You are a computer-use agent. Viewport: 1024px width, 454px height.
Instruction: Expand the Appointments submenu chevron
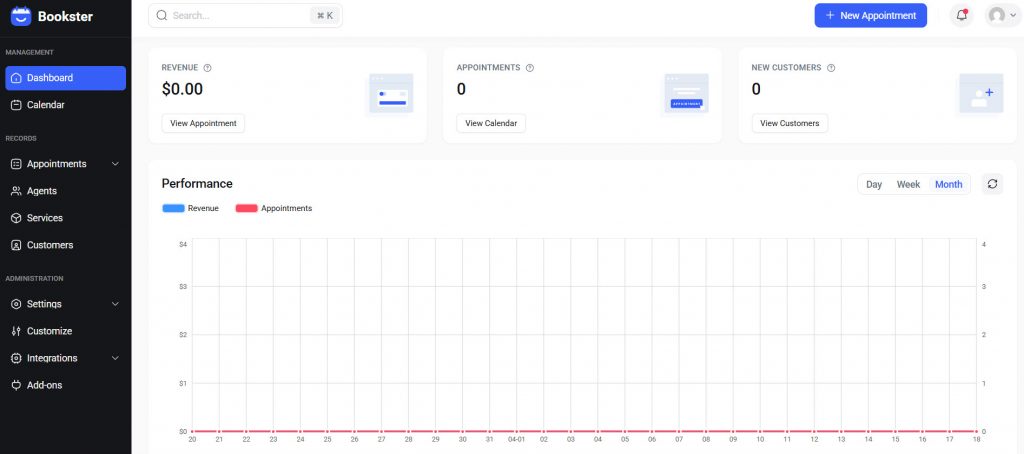pyautogui.click(x=116, y=164)
